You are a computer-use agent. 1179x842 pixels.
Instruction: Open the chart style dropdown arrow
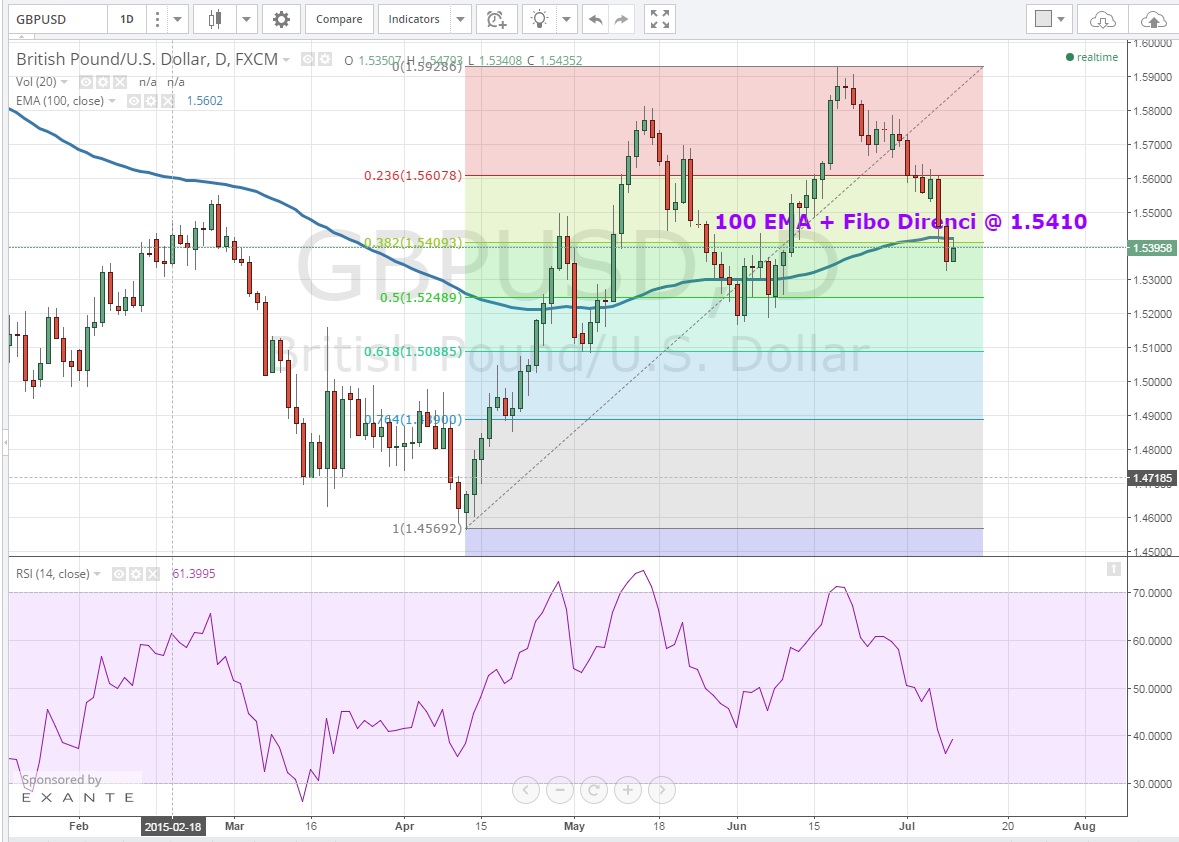tap(246, 19)
